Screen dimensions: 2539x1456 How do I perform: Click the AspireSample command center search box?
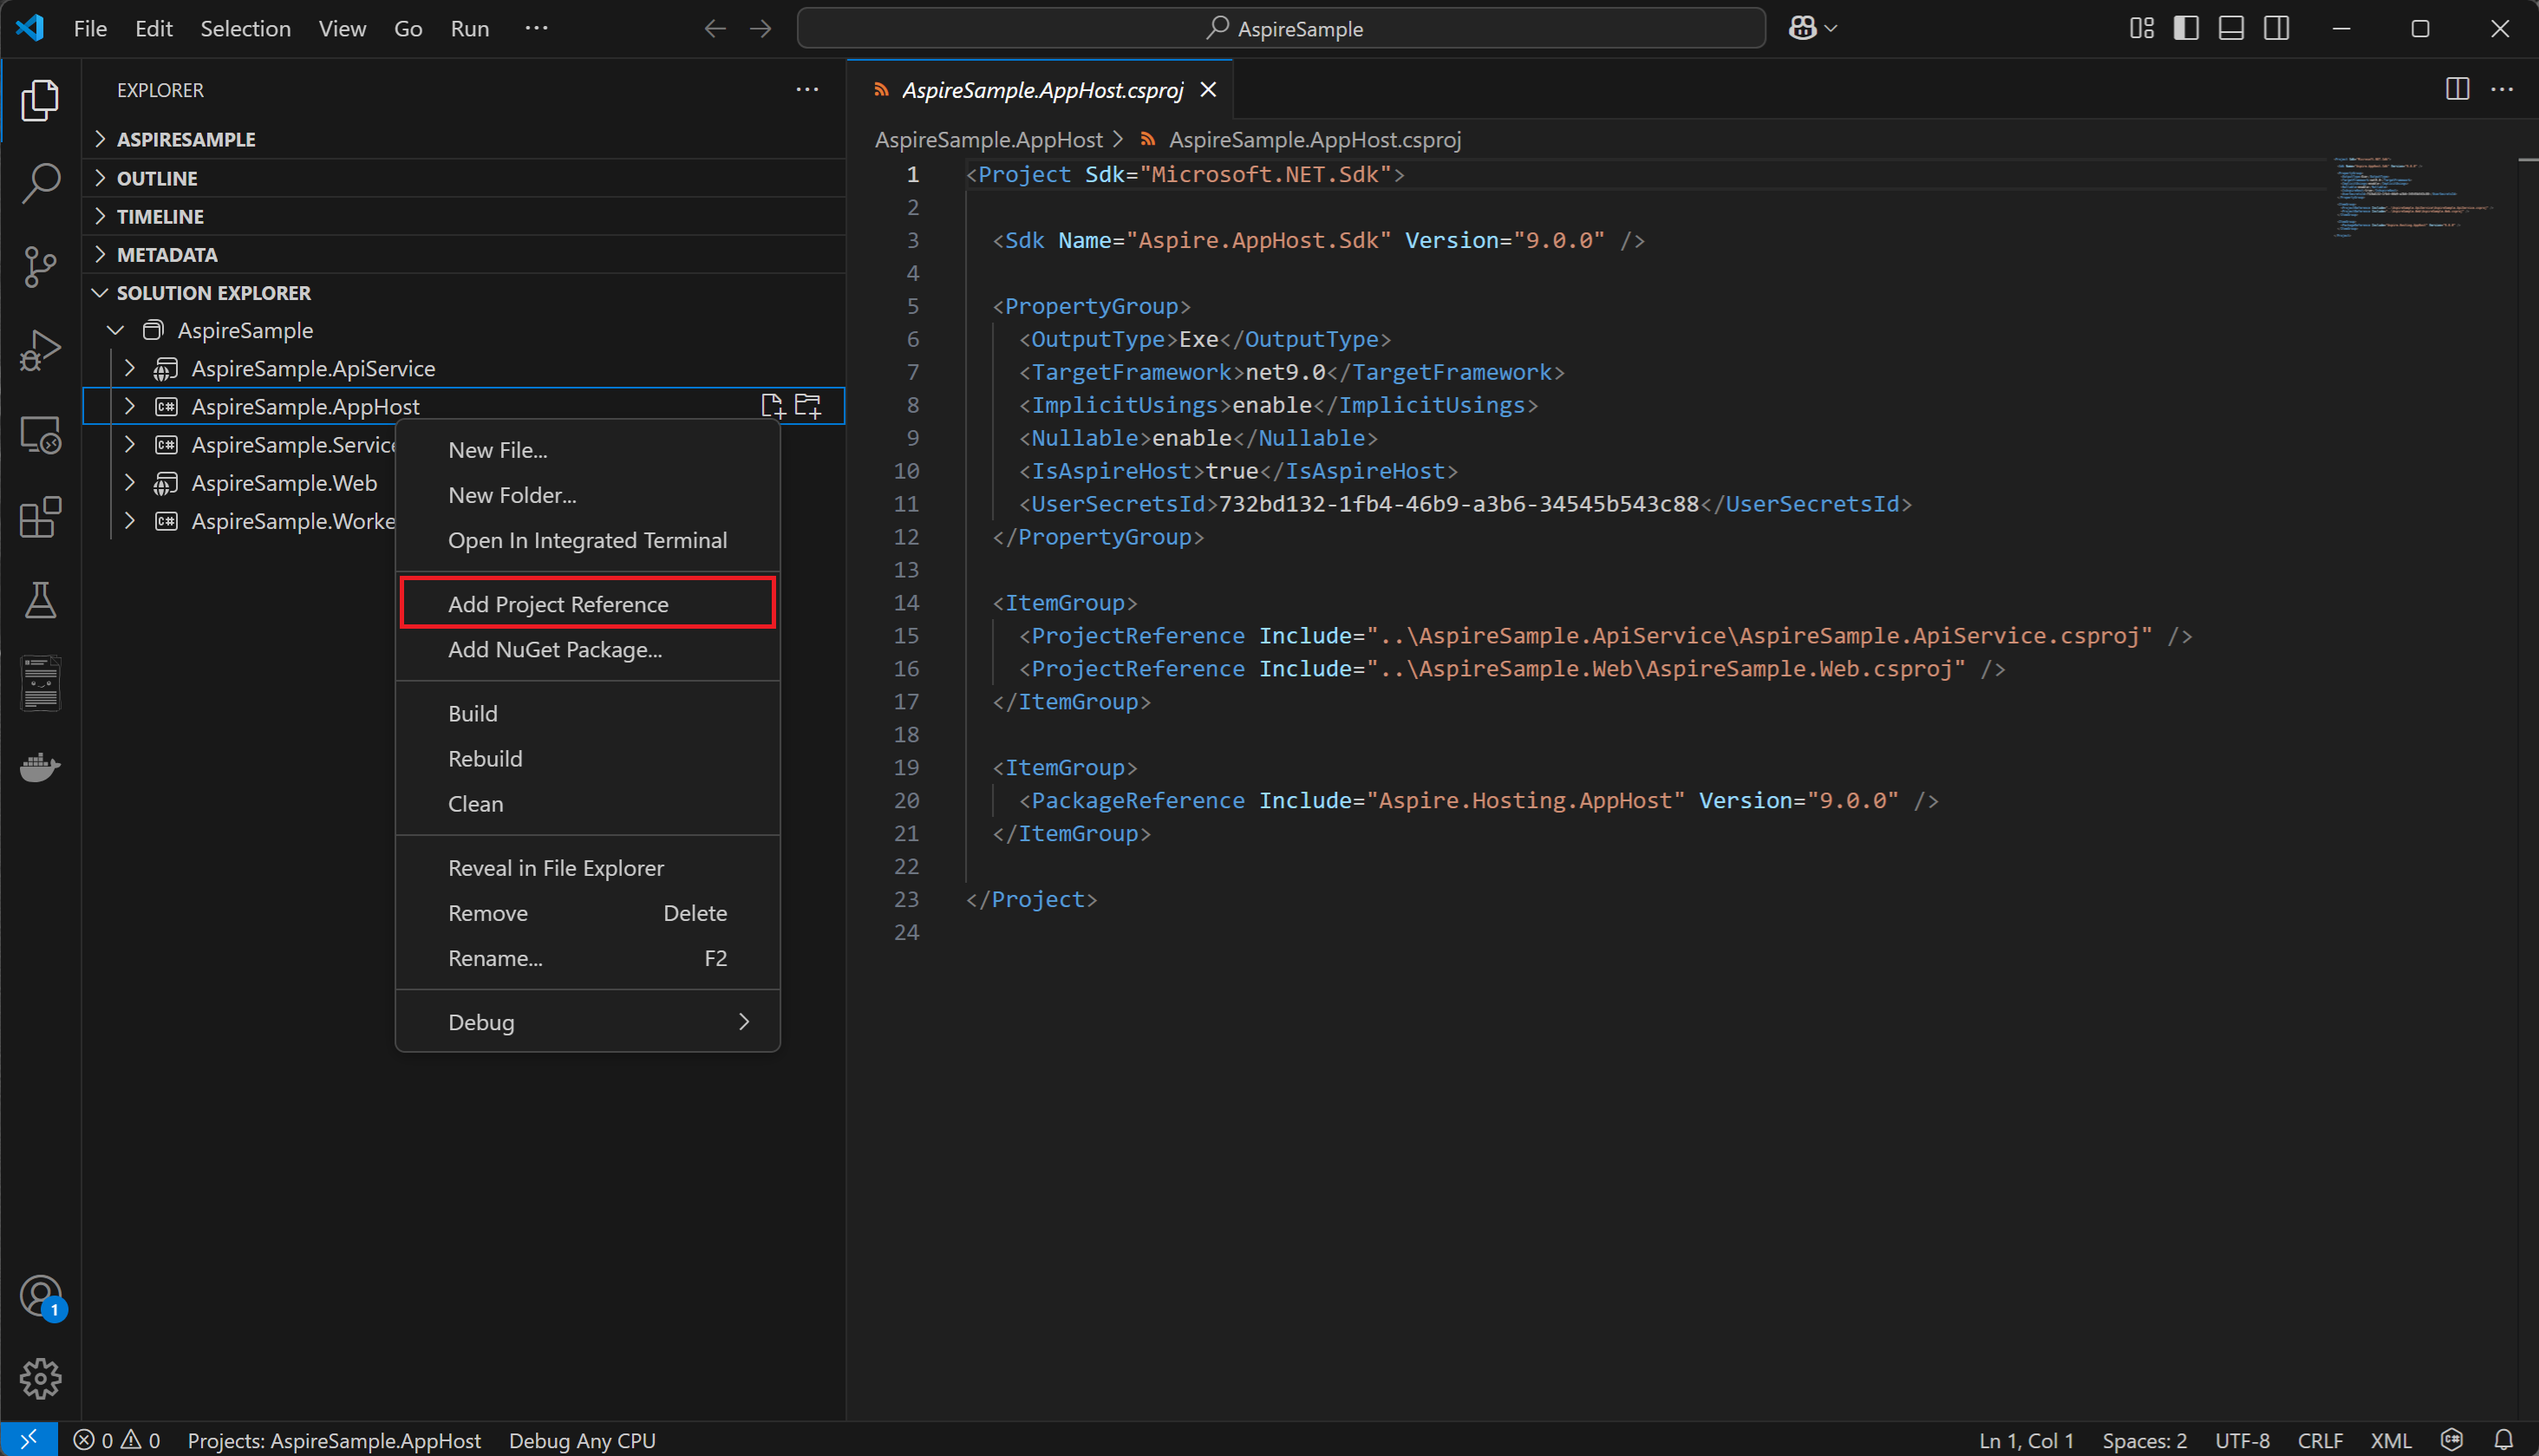[x=1281, y=28]
